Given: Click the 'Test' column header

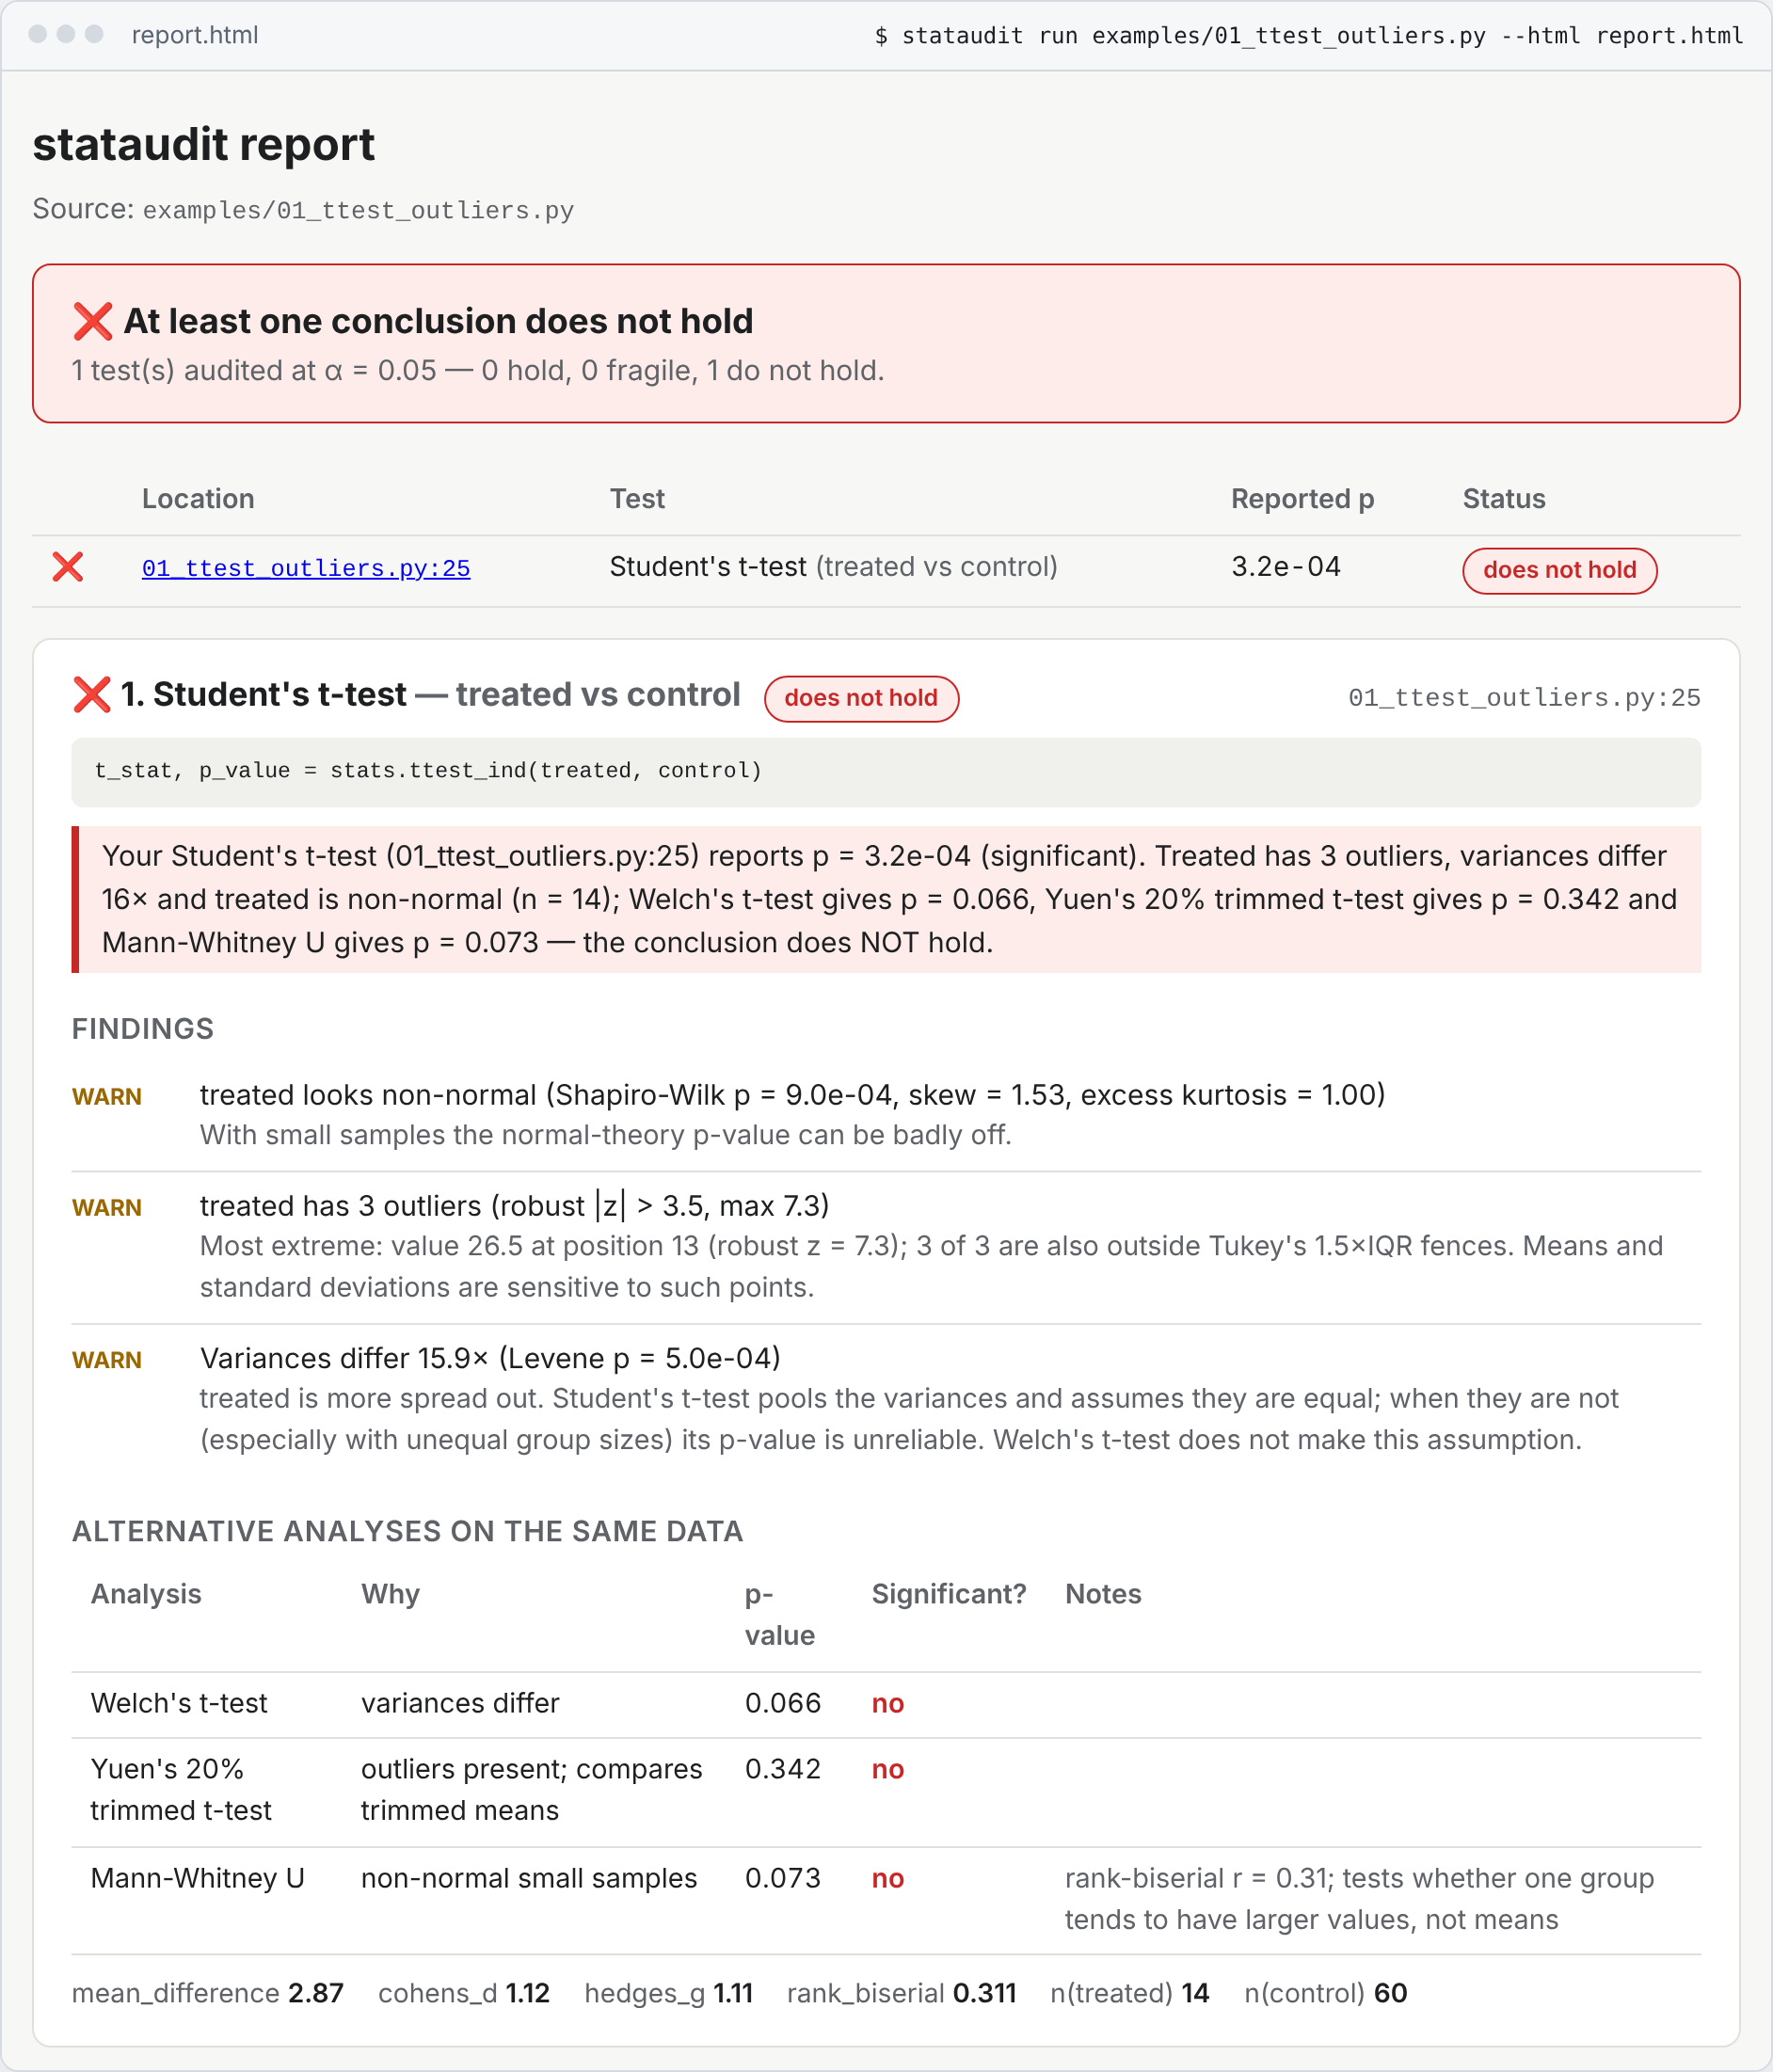Looking at the screenshot, I should coord(637,499).
